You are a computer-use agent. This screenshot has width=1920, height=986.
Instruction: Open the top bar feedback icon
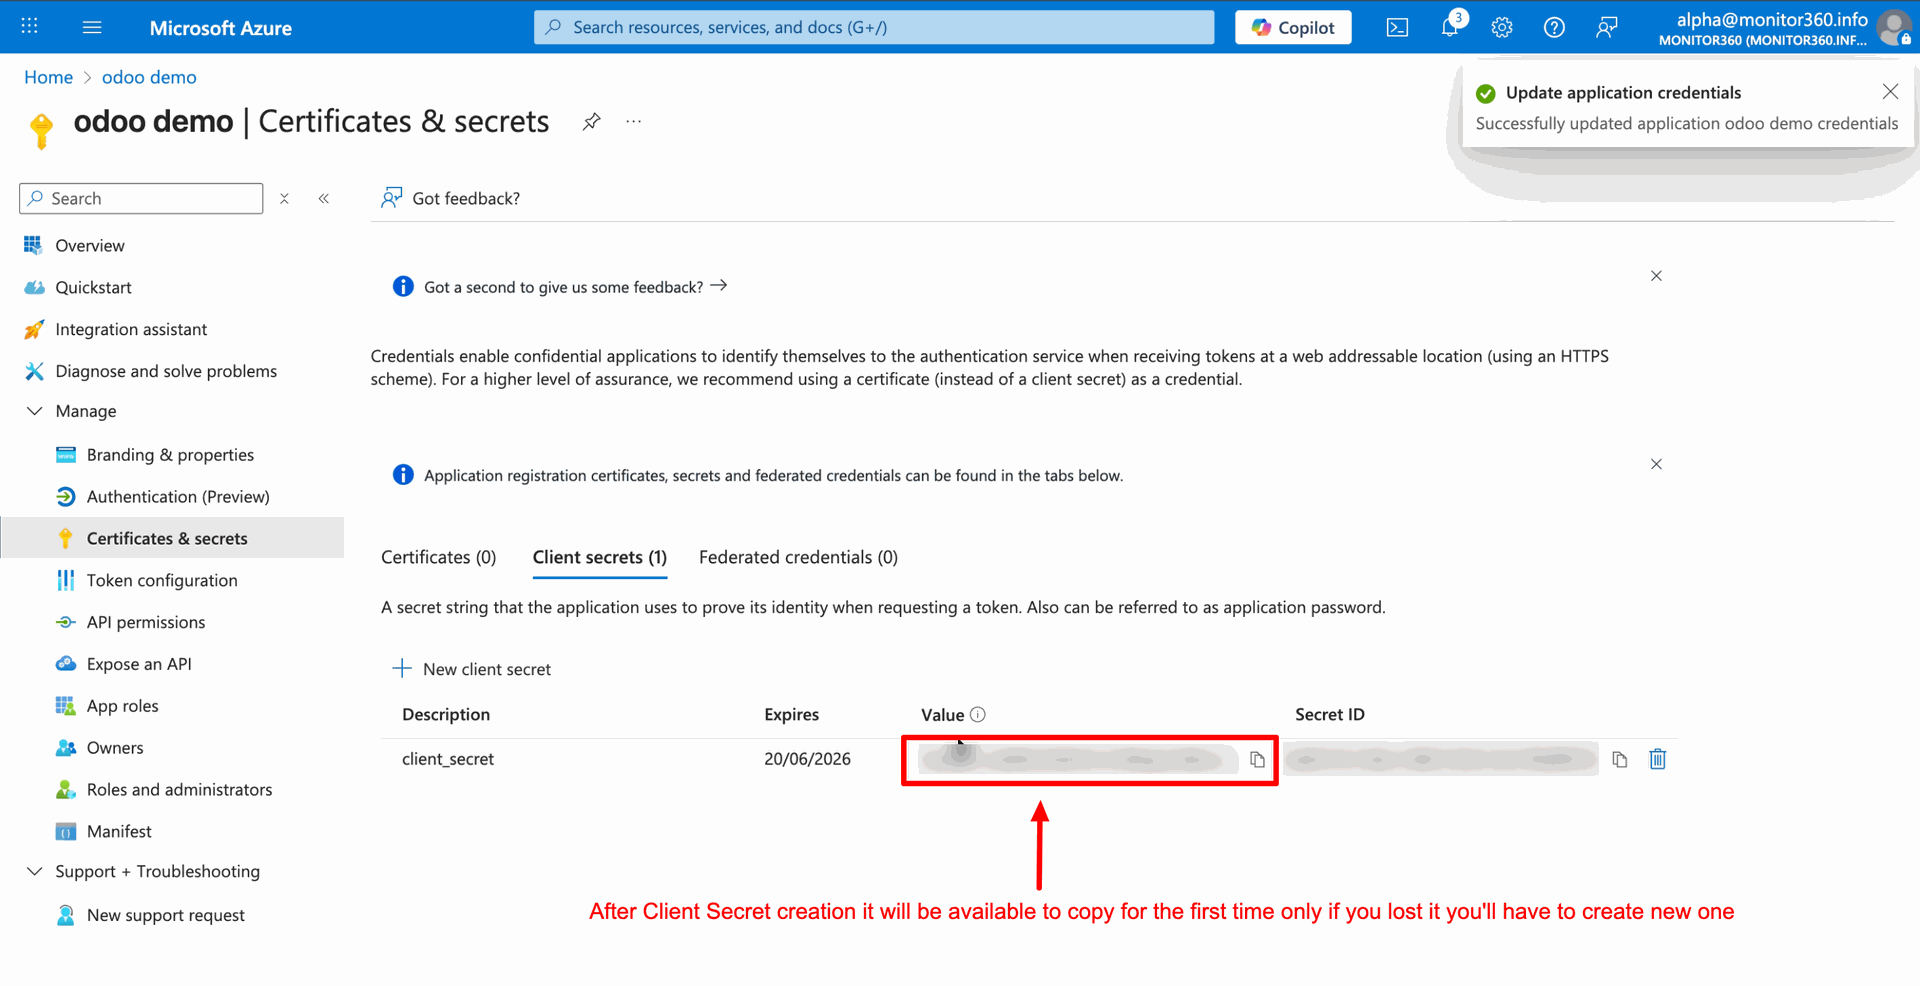1606,27
